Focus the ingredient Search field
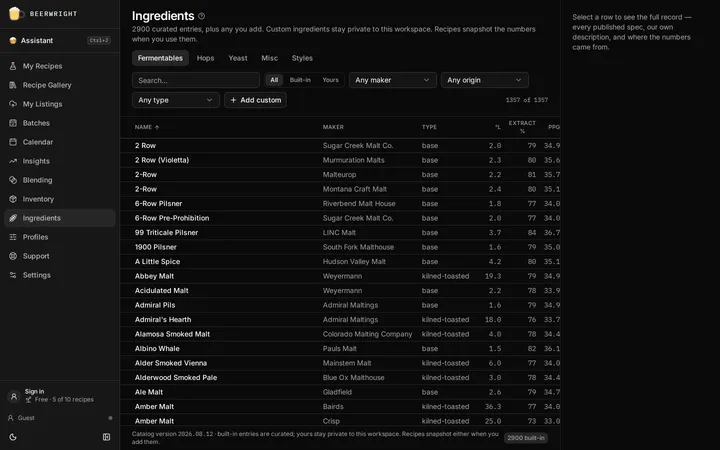This screenshot has height=450, width=720. (x=196, y=80)
